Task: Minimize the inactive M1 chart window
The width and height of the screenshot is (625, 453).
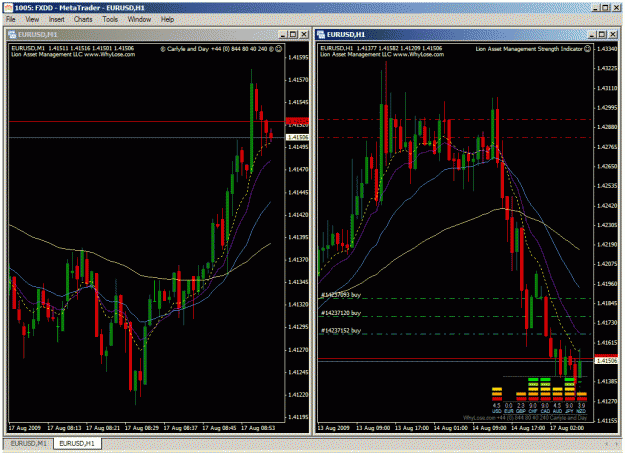Action: click(x=282, y=35)
